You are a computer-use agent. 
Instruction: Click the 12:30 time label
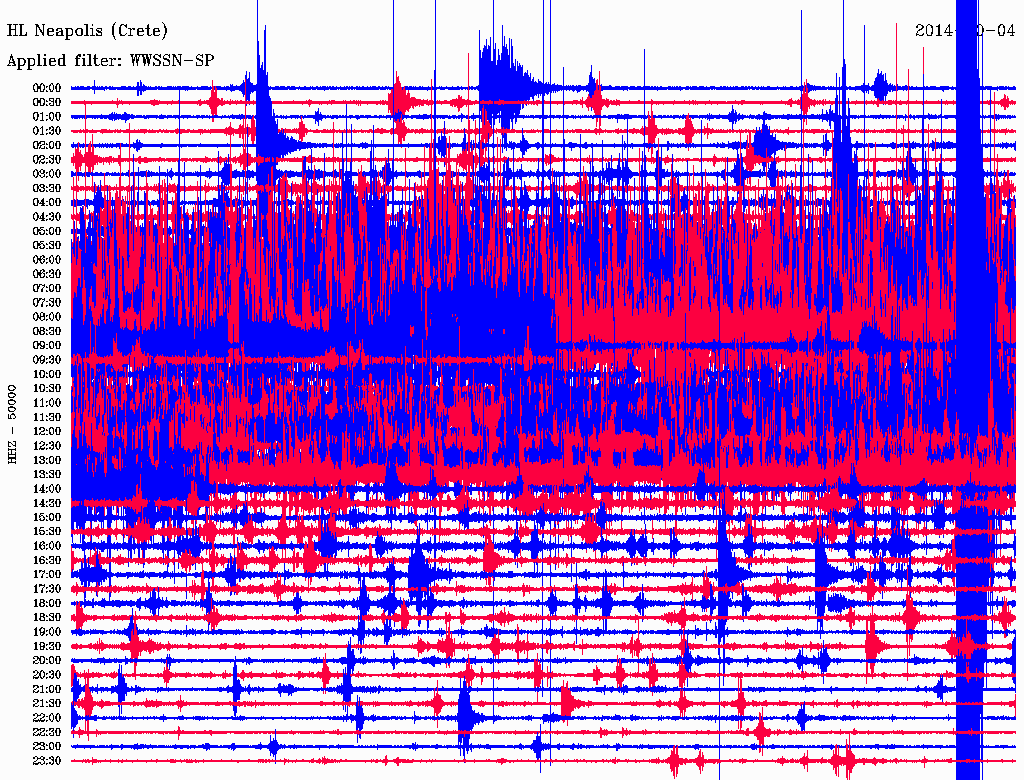[47, 446]
